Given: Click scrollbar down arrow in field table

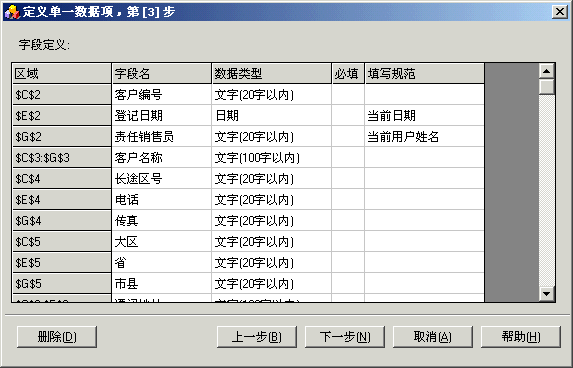Looking at the screenshot, I should tap(547, 293).
